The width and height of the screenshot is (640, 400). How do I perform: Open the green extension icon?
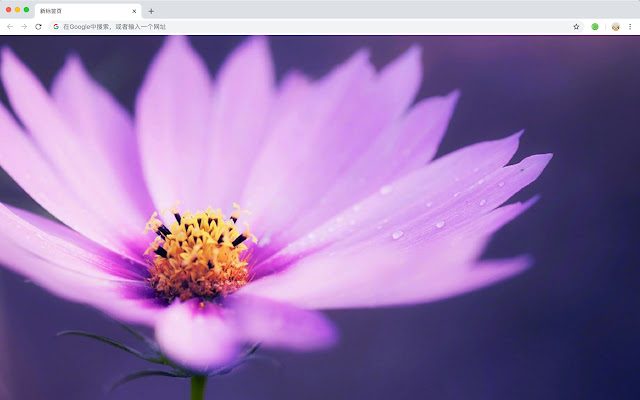pyautogui.click(x=595, y=27)
